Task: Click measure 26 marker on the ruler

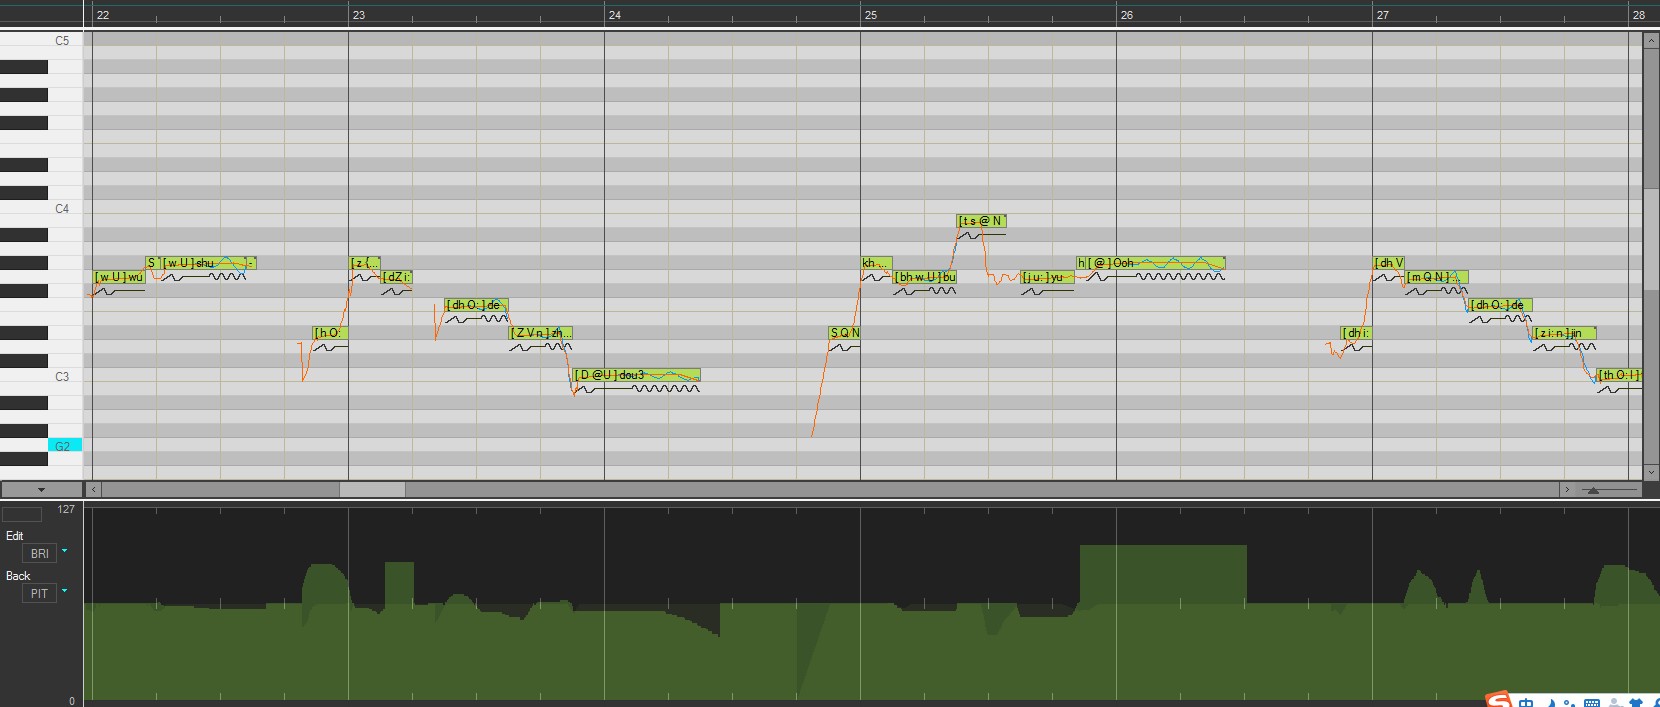Action: [x=1127, y=15]
